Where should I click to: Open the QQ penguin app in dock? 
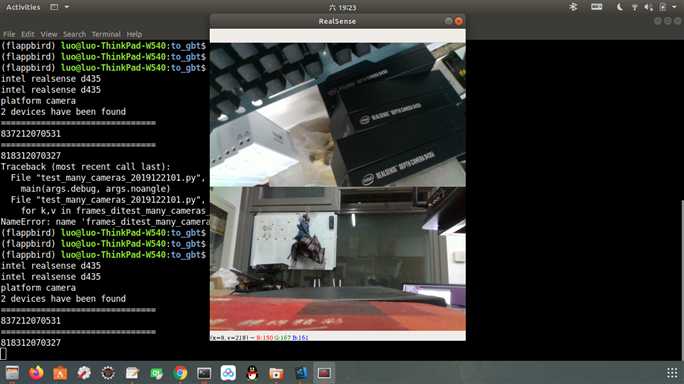(252, 373)
